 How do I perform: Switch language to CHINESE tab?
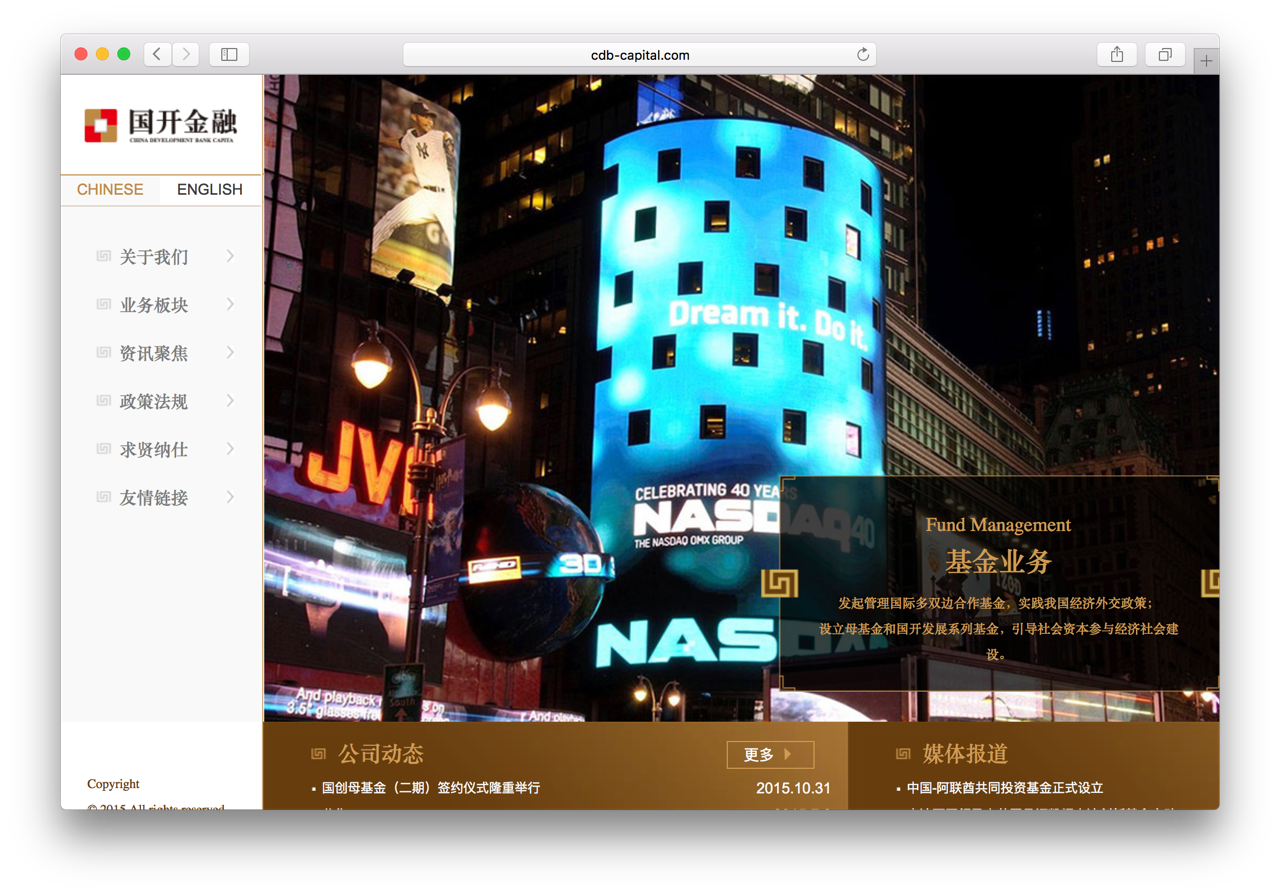coord(110,190)
